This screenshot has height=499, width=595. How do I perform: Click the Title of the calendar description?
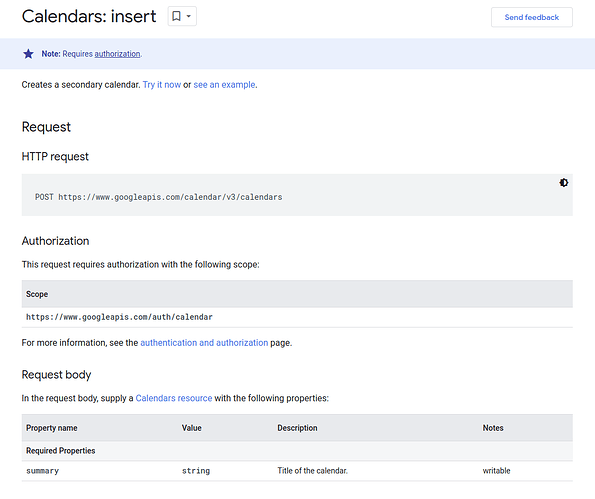coord(312,471)
